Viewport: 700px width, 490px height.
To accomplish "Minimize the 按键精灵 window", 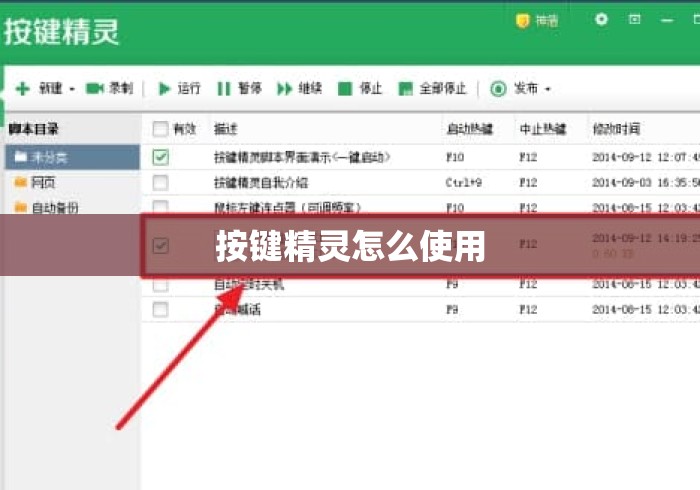I will [667, 21].
